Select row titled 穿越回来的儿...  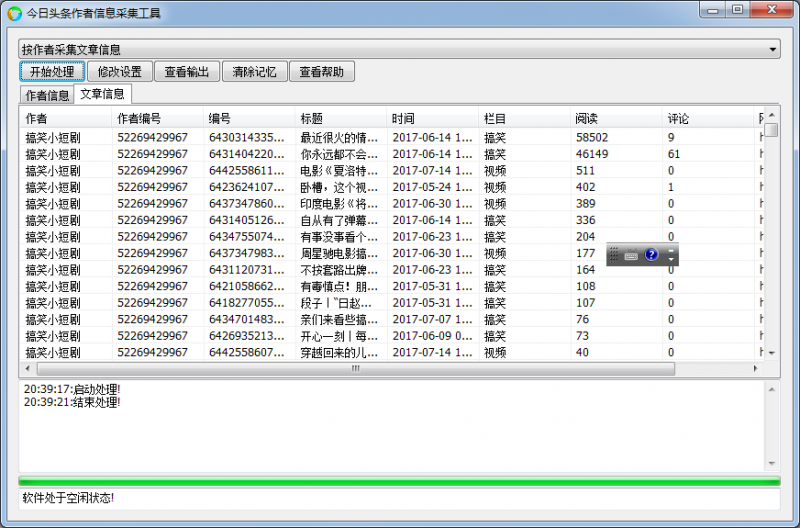pyautogui.click(x=391, y=352)
